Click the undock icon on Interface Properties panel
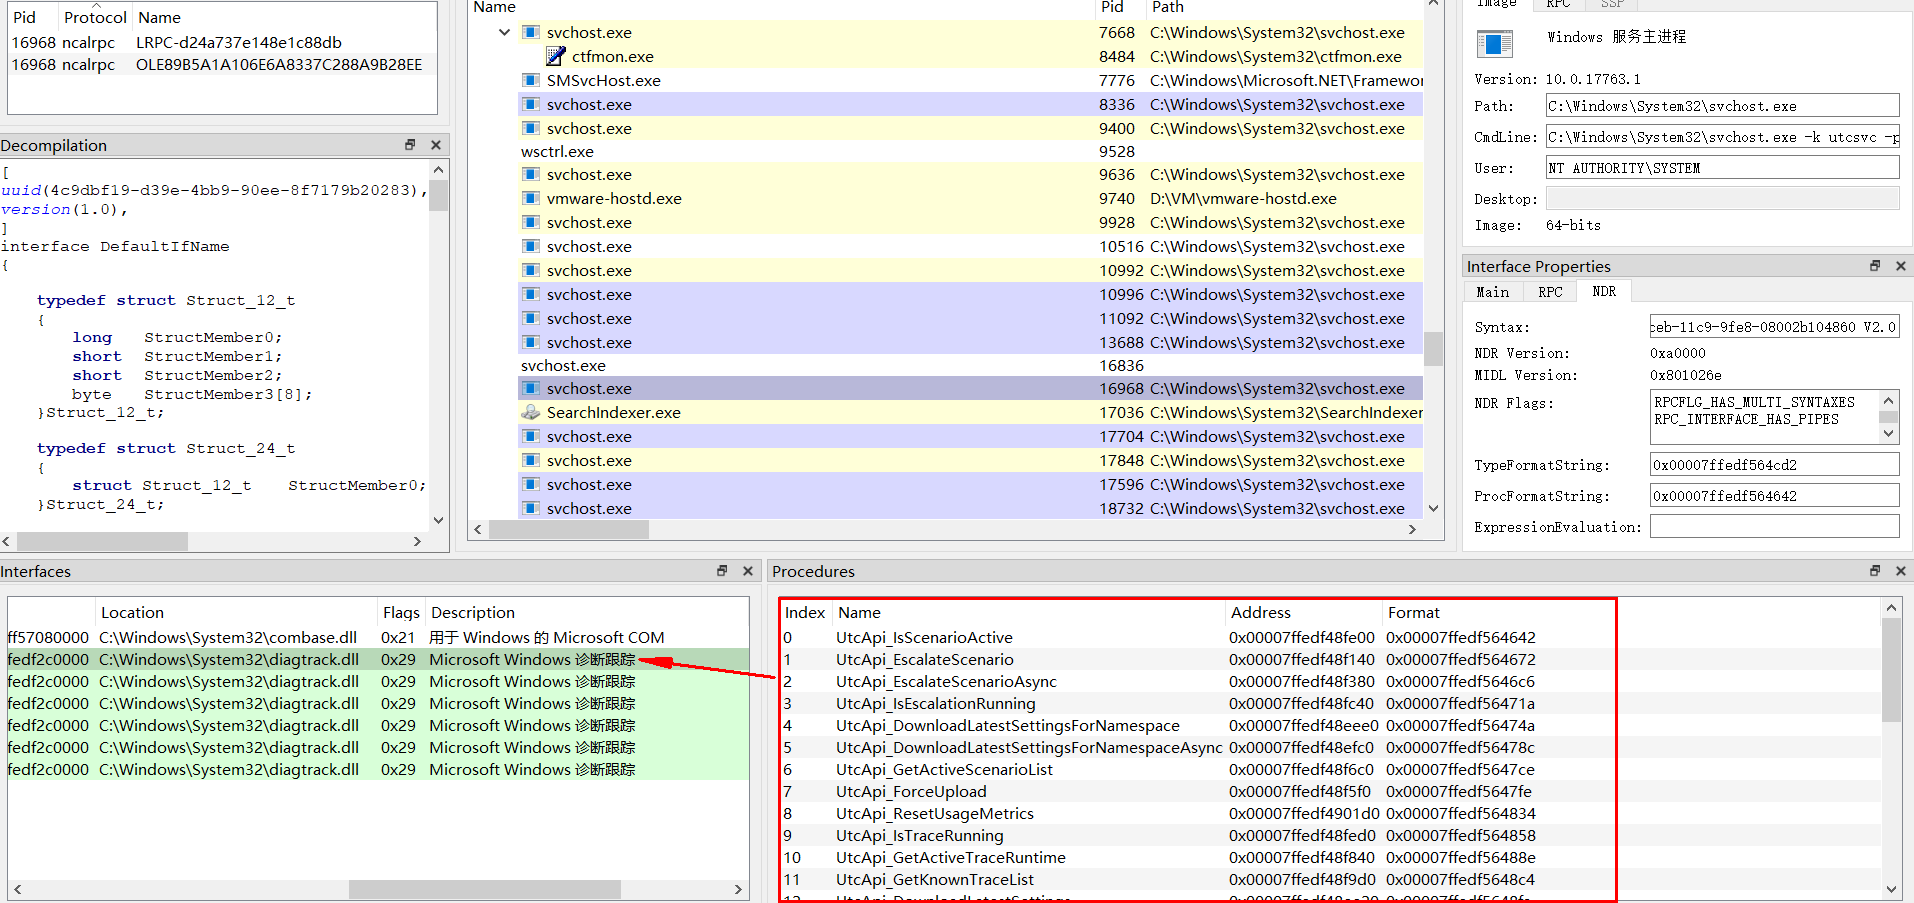 click(1874, 265)
